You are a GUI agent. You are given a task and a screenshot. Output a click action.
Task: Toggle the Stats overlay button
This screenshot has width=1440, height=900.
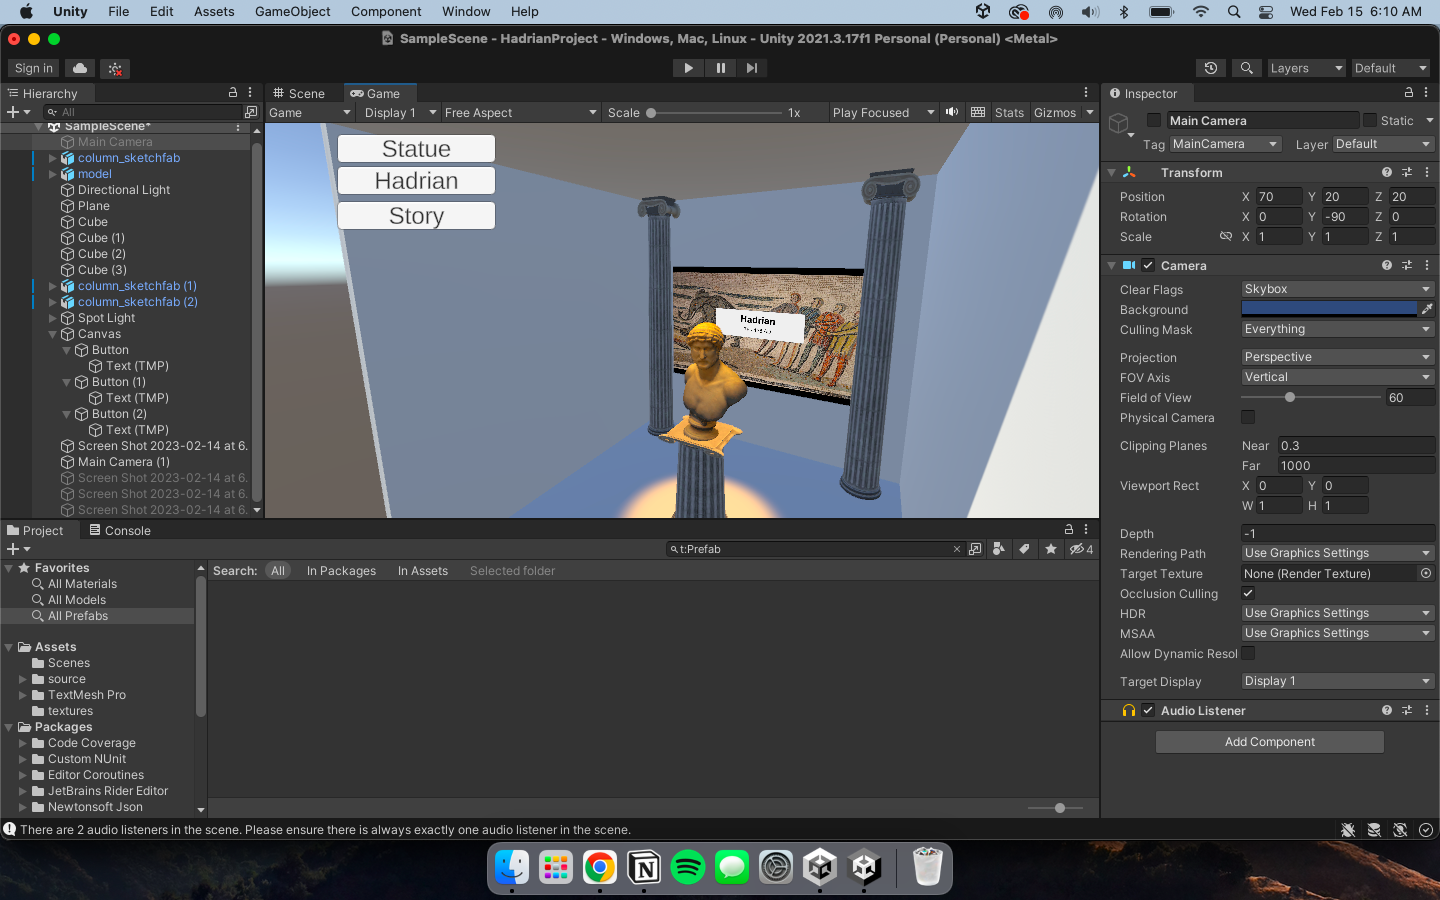coord(1009,112)
